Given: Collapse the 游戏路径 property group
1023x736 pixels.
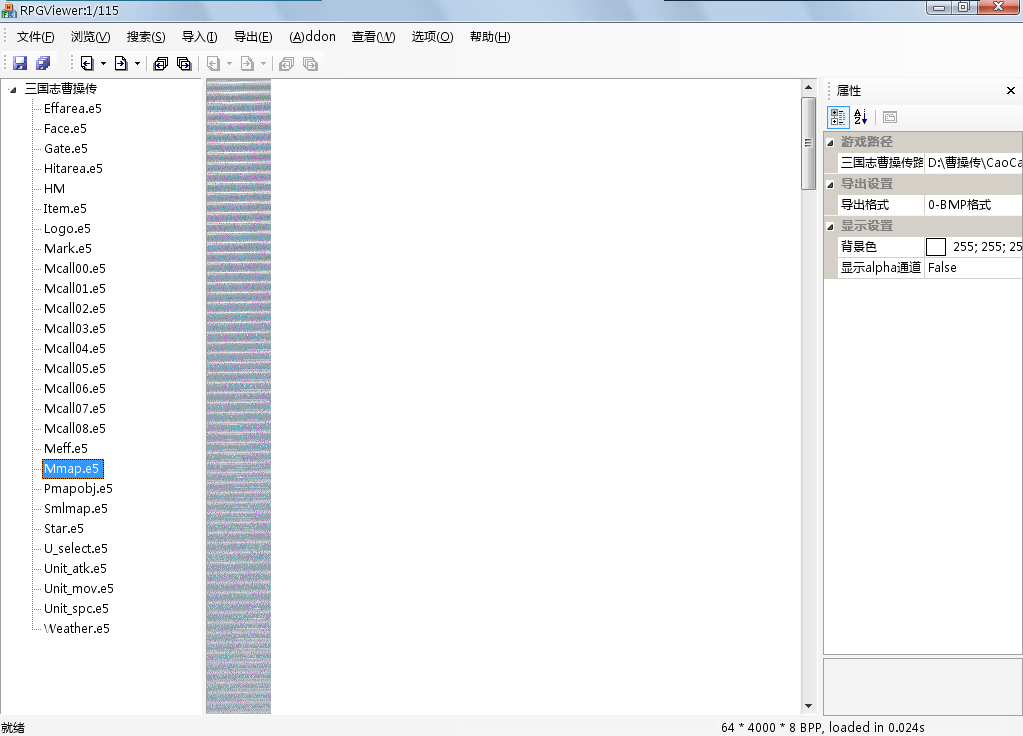Looking at the screenshot, I should [x=831, y=142].
